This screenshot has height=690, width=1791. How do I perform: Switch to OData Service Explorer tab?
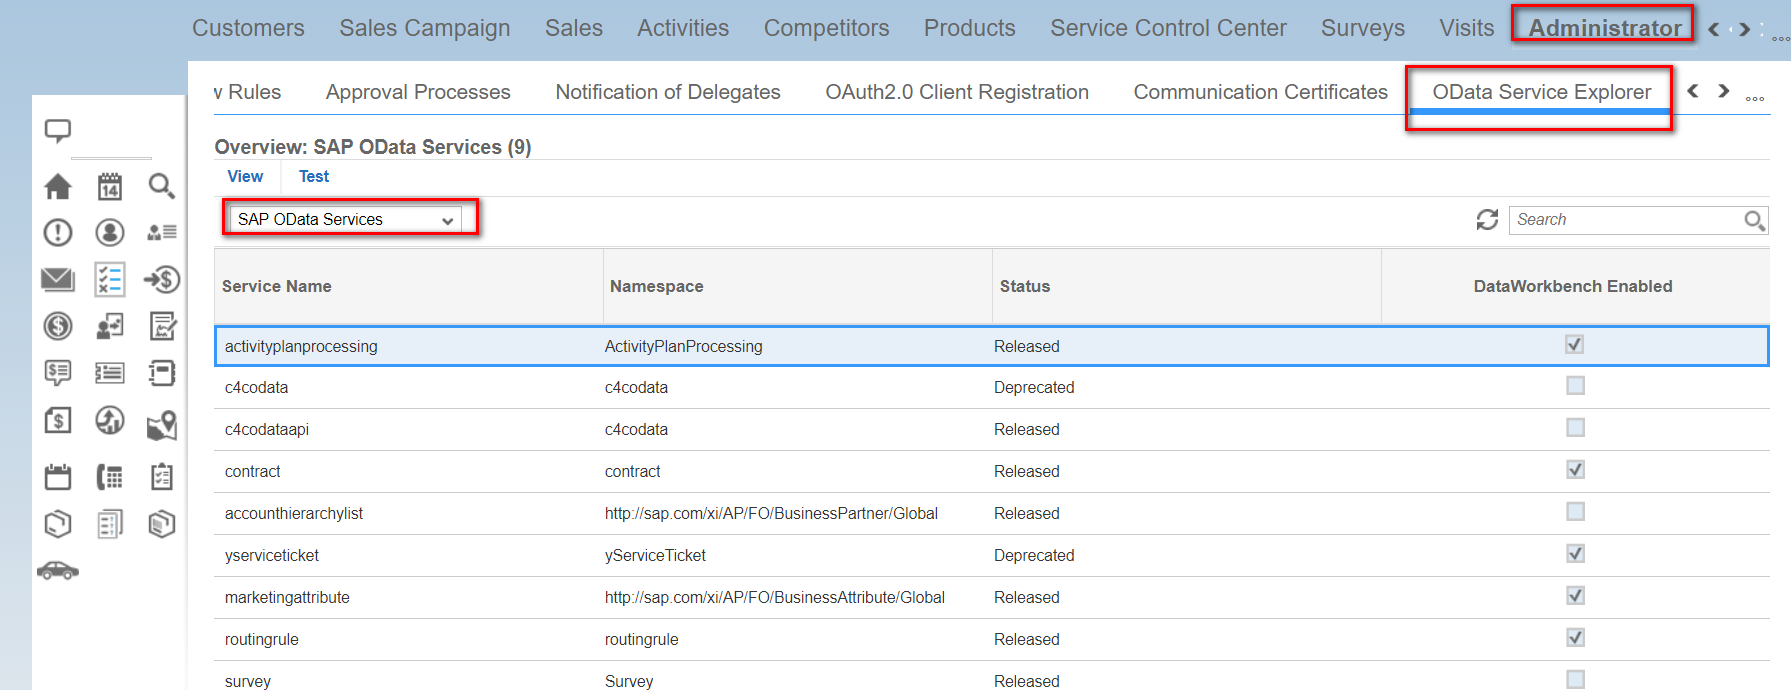click(1541, 92)
